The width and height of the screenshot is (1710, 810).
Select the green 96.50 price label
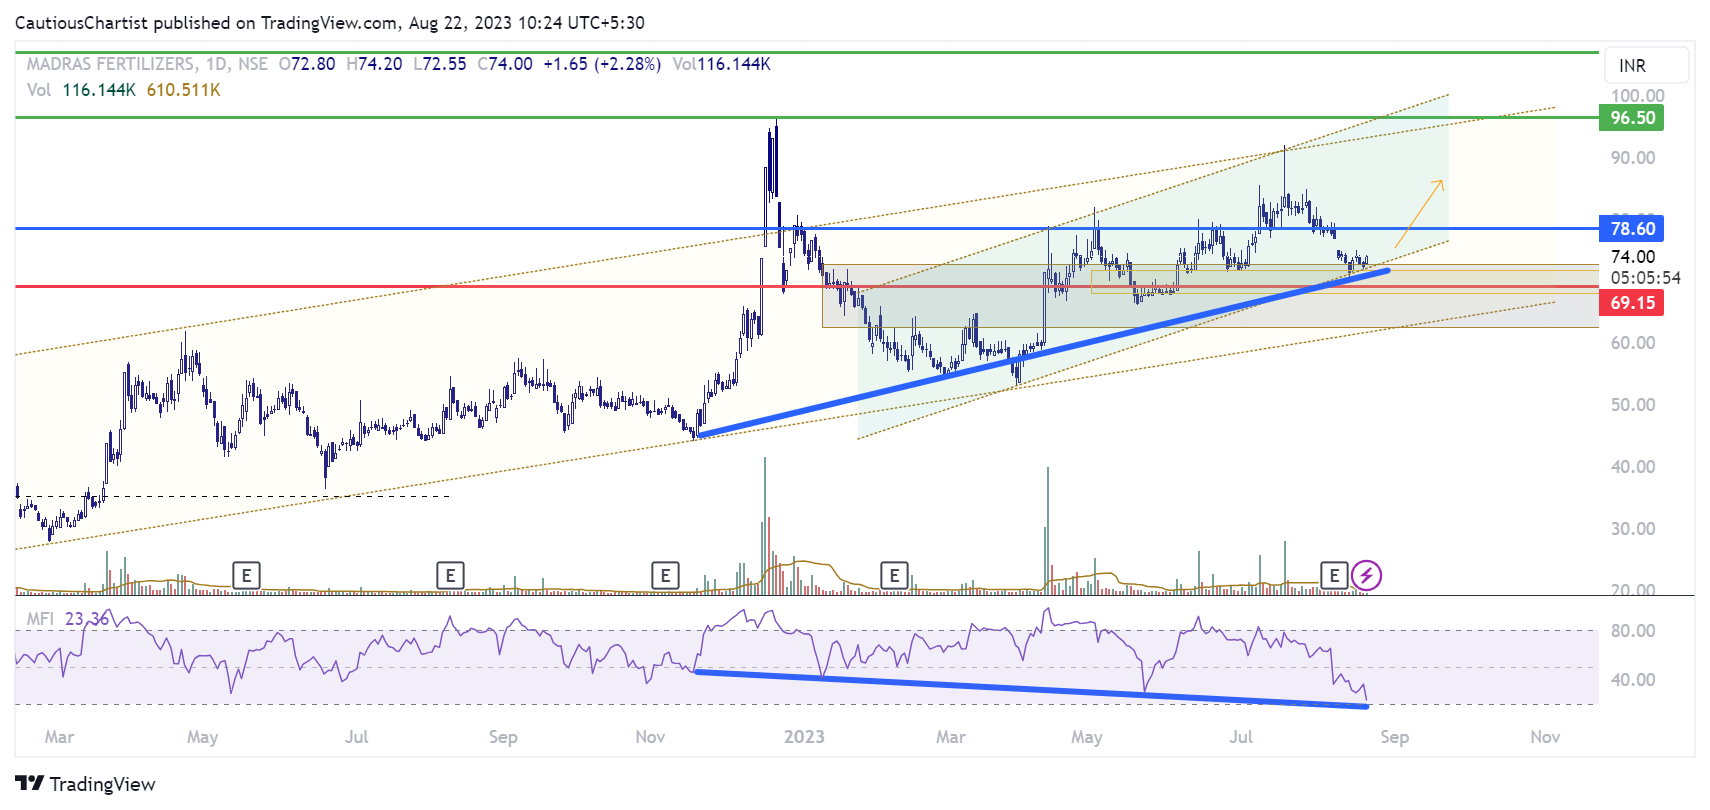1632,118
